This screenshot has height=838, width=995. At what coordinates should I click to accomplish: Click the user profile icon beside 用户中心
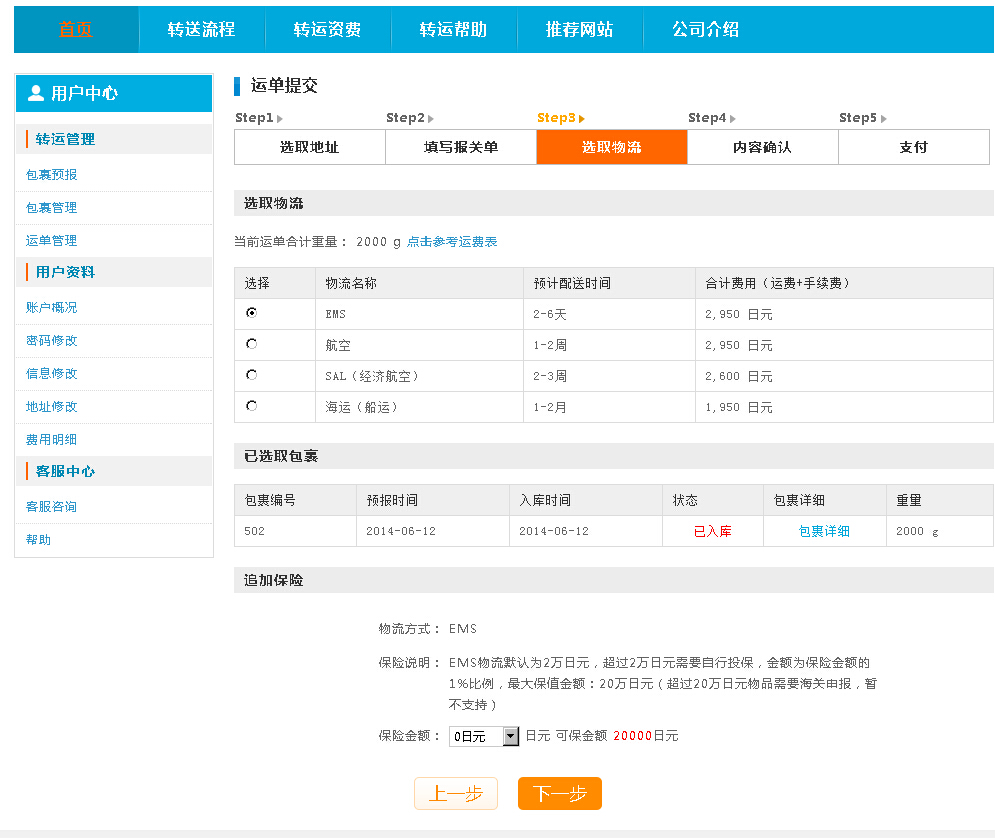pyautogui.click(x=35, y=93)
